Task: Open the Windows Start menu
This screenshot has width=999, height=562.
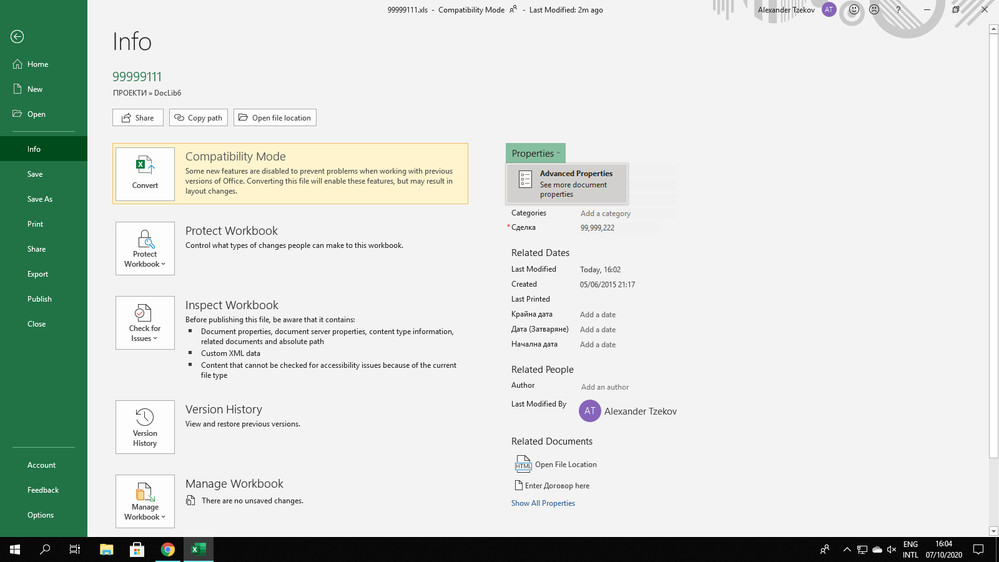Action: (x=15, y=549)
